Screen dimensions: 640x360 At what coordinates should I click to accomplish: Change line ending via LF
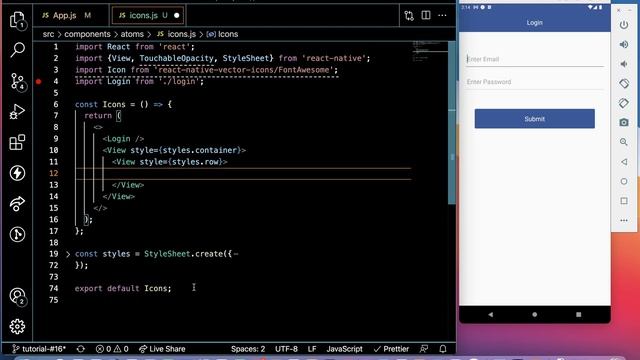pyautogui.click(x=312, y=349)
